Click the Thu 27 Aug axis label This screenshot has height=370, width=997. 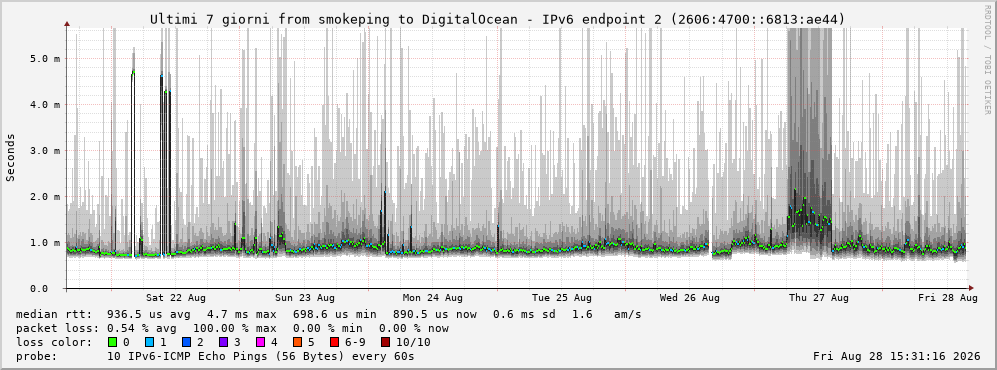coord(818,298)
